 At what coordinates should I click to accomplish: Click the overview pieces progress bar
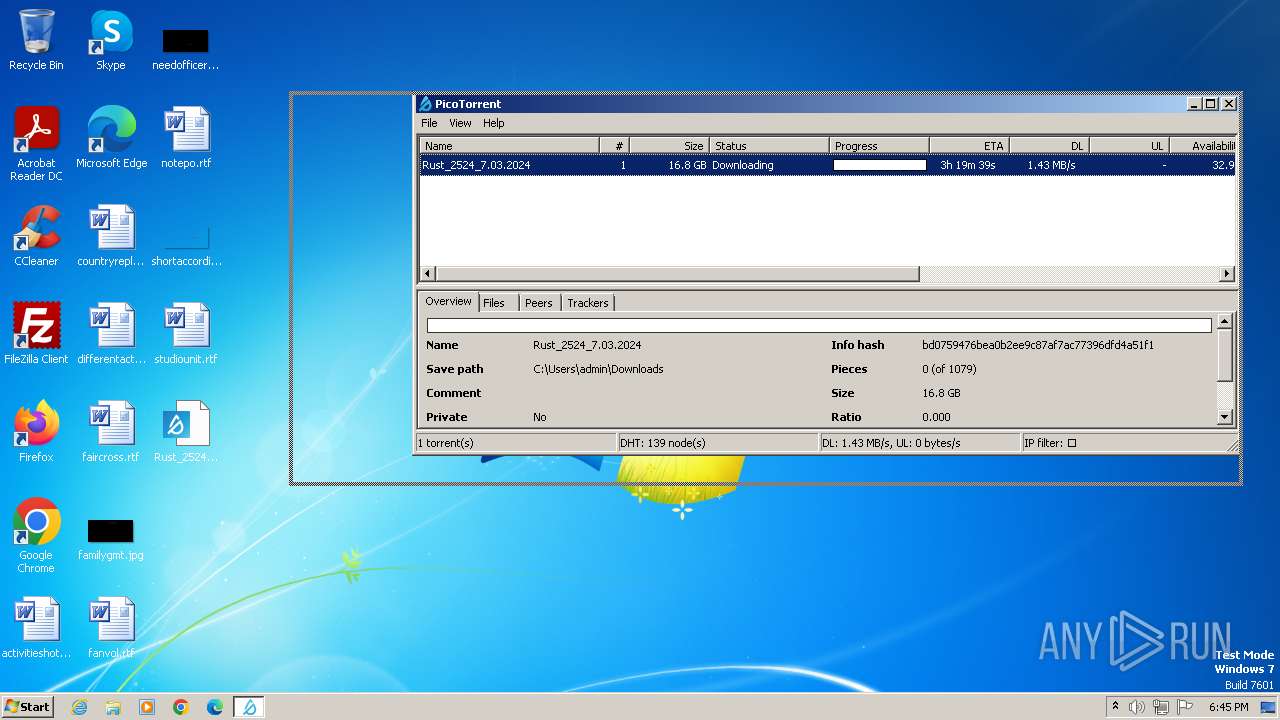tap(819, 325)
